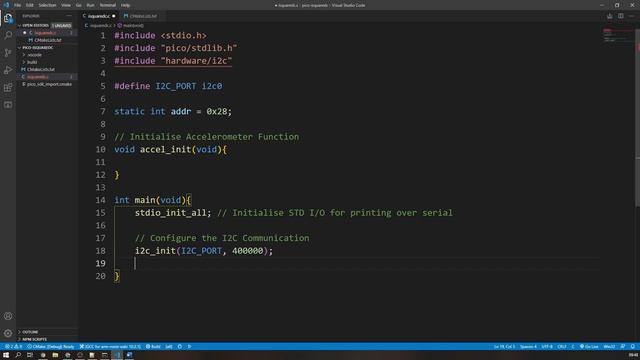Open the Run and Debug view
Screen dimensions: 640x360
pyautogui.click(x=8, y=70)
